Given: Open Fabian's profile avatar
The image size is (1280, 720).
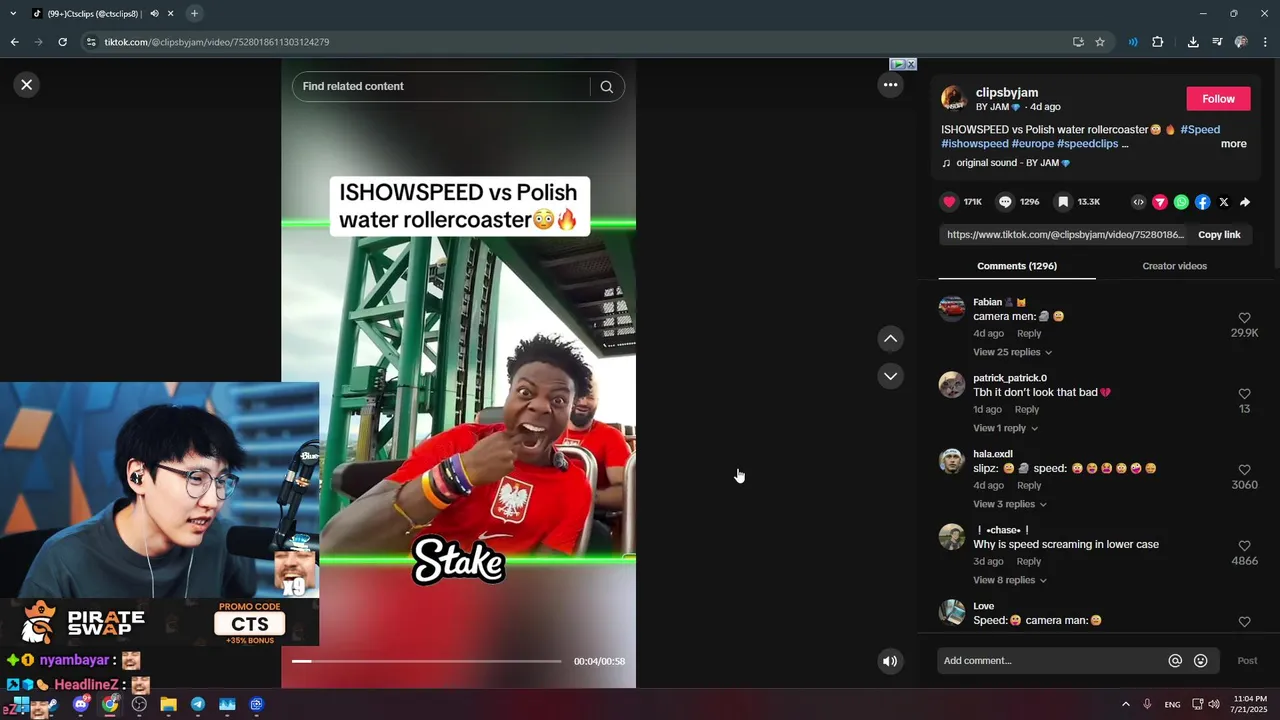Looking at the screenshot, I should click(952, 308).
